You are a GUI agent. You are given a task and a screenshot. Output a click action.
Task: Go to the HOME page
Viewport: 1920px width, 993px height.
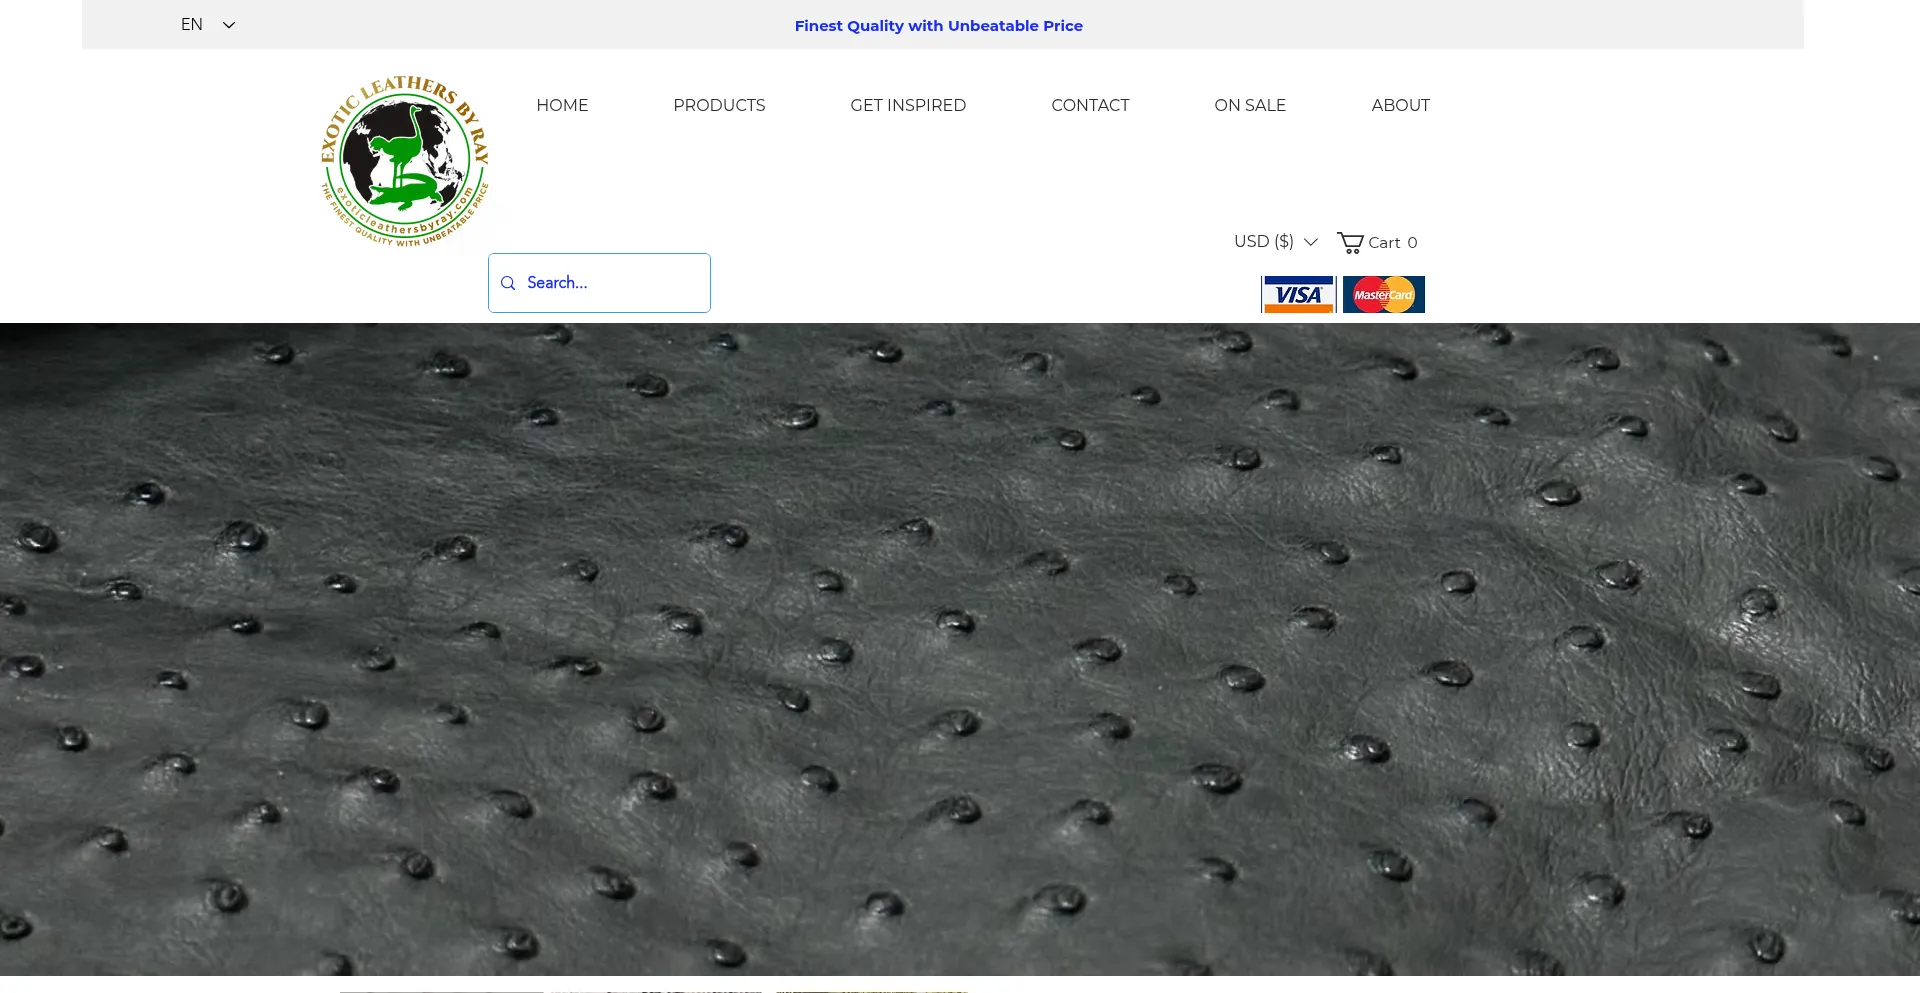(562, 105)
